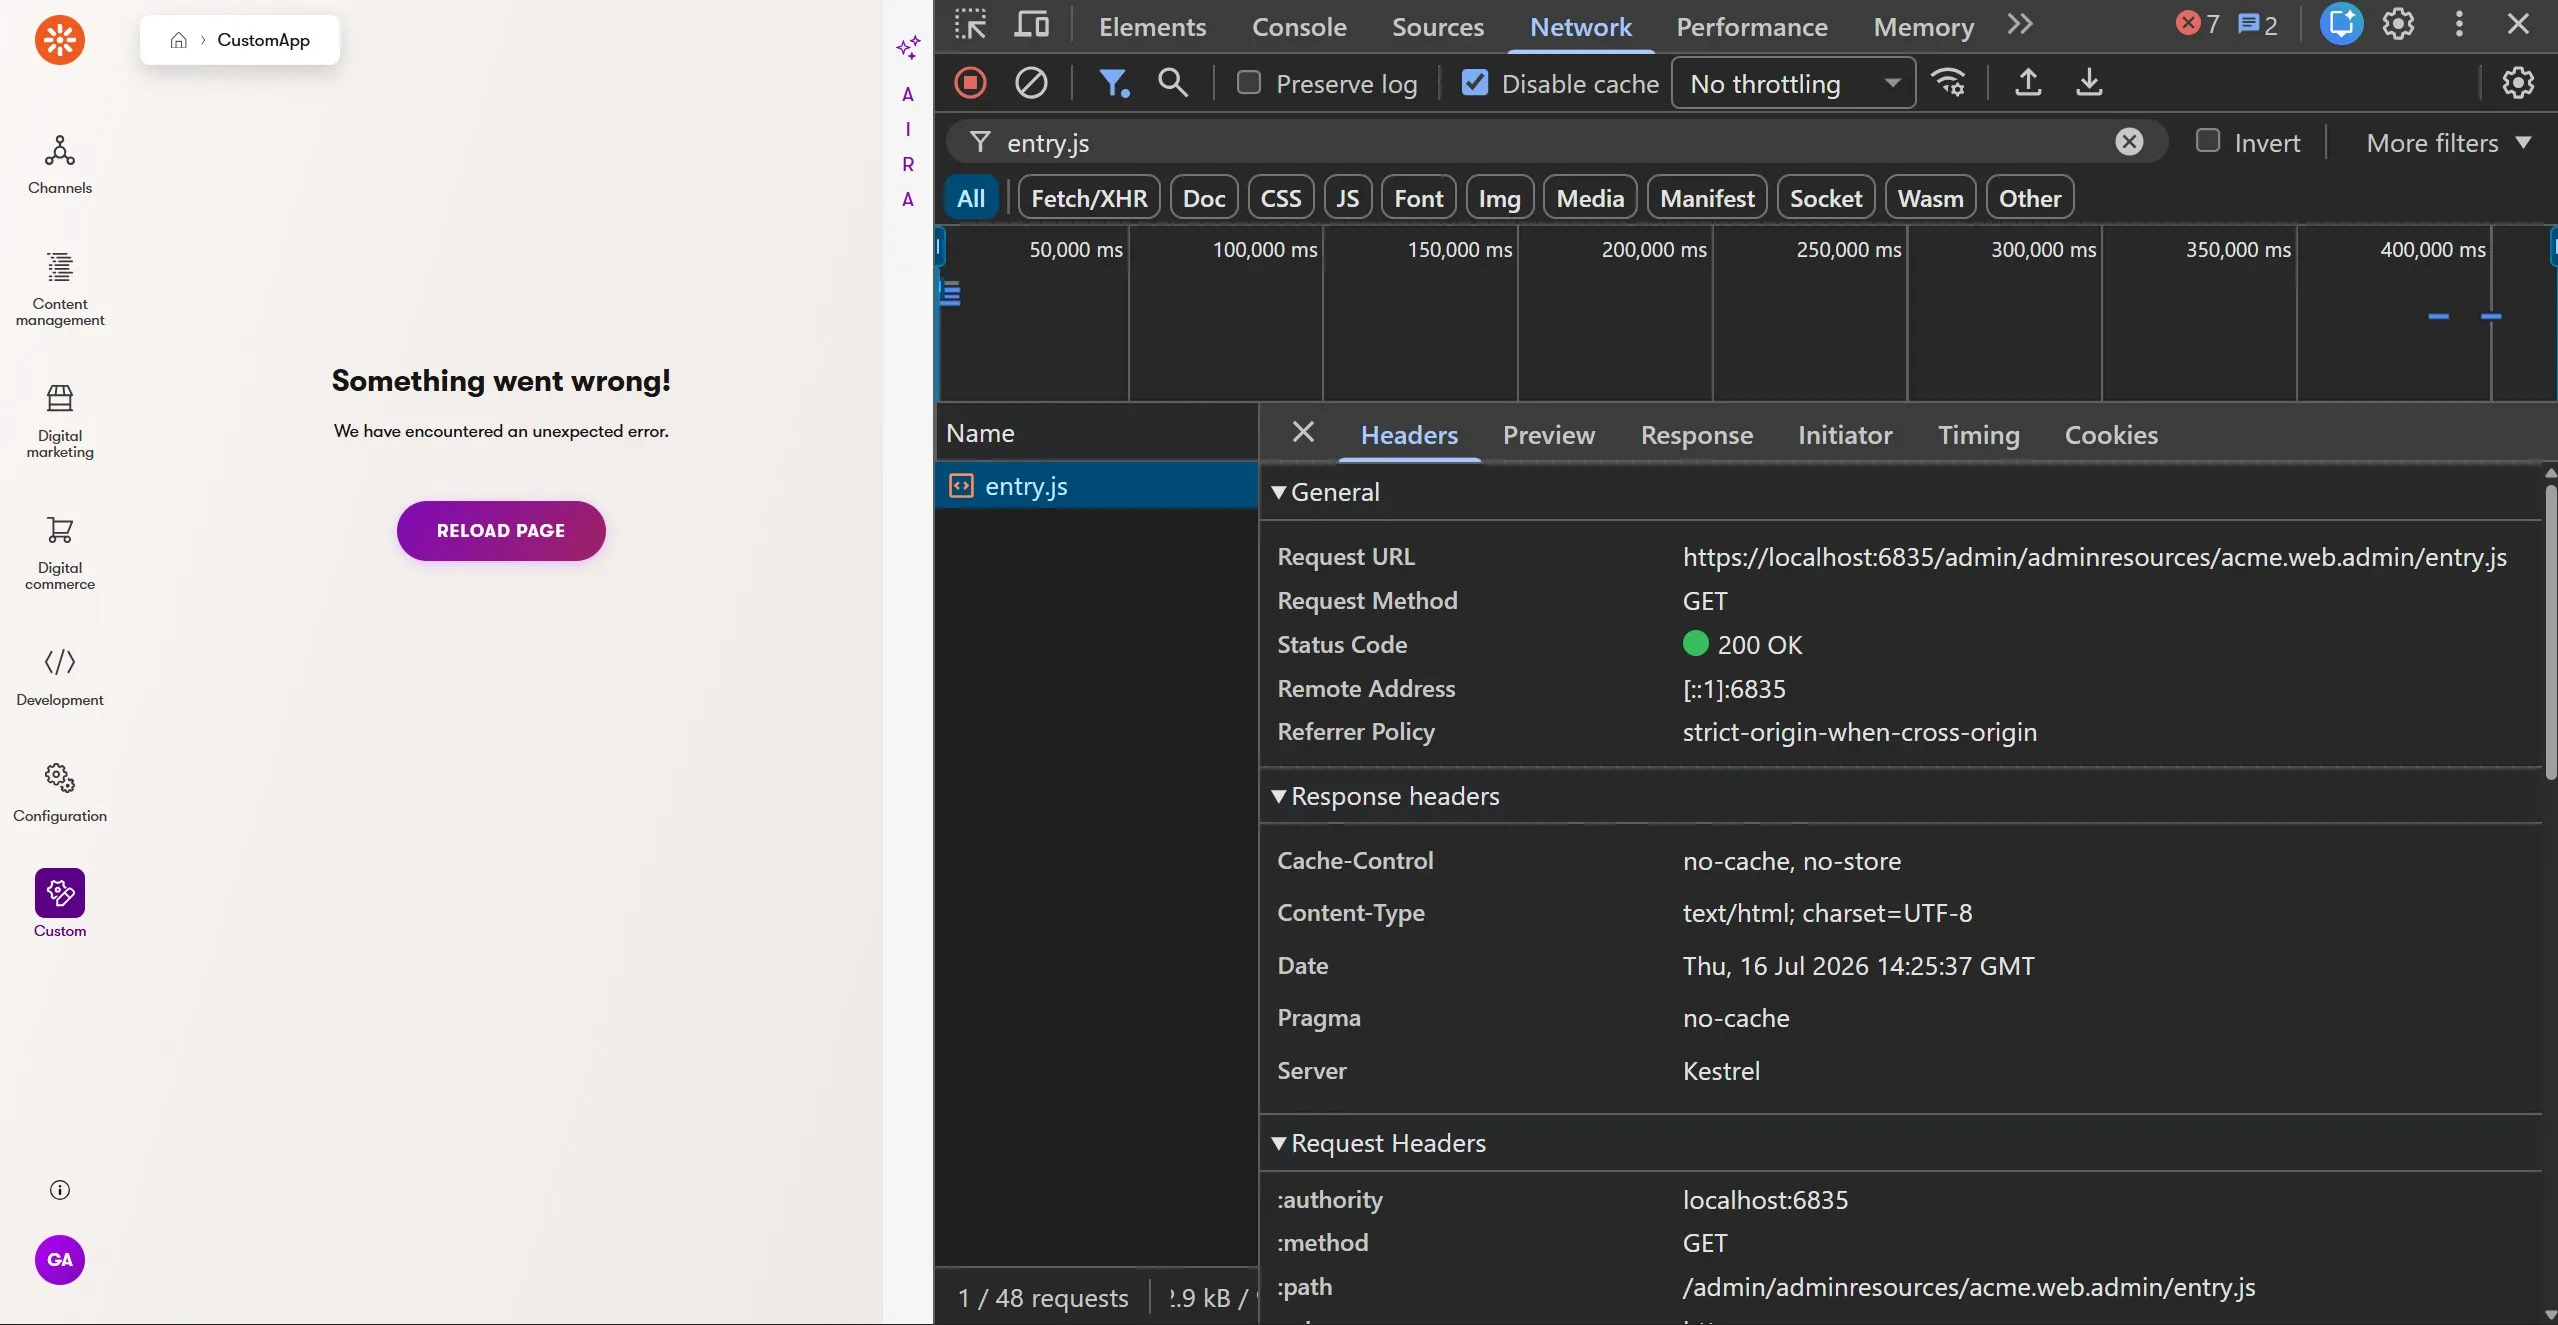Image resolution: width=2558 pixels, height=1325 pixels.
Task: Select the entry.js request row
Action: point(1097,486)
